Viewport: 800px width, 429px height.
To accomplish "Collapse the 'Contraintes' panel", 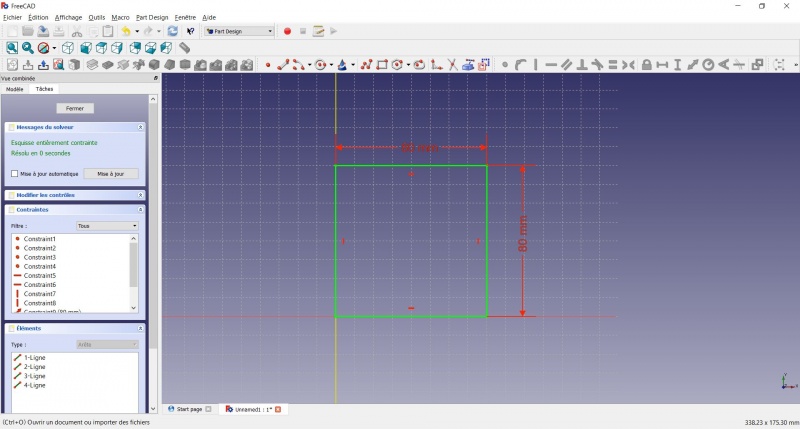I will coord(140,210).
